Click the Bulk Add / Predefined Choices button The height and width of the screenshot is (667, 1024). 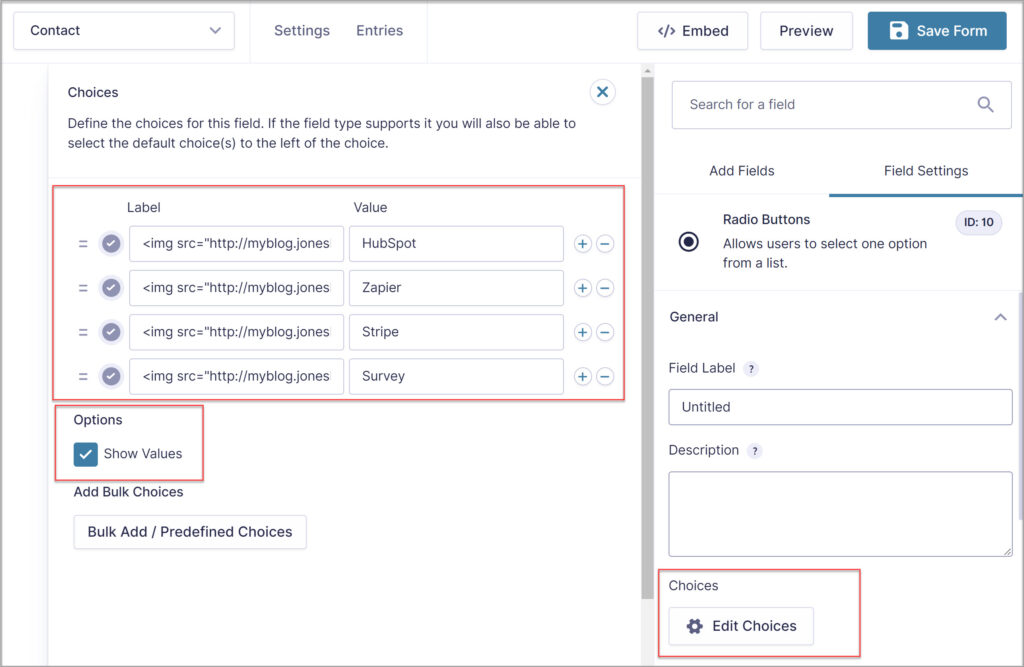point(189,532)
